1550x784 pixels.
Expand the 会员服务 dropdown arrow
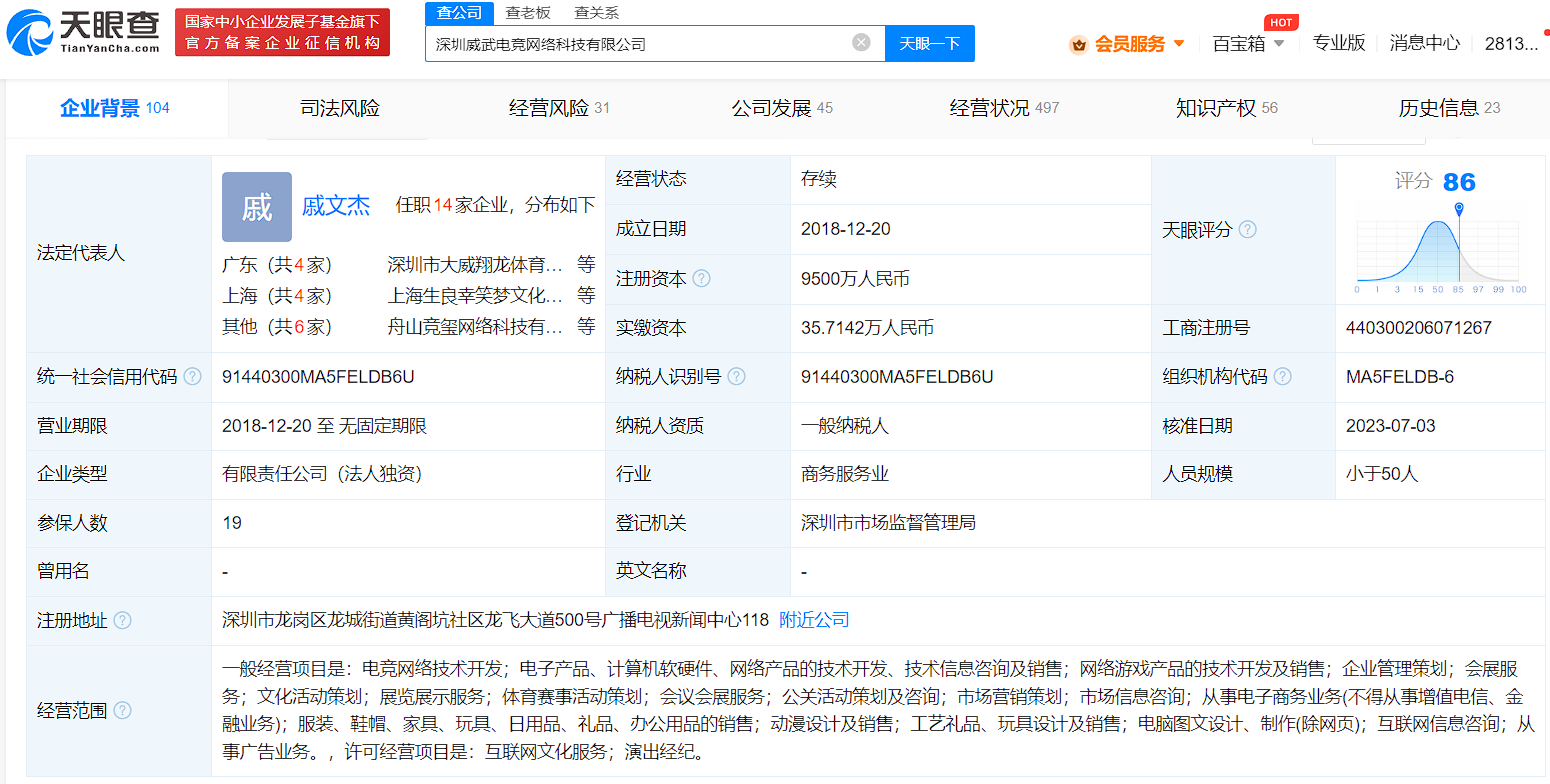point(1179,44)
